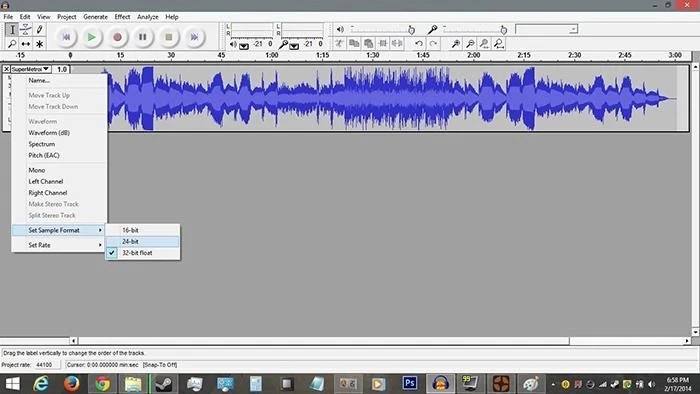The height and width of the screenshot is (394, 700).
Task: Select the Time Shift tool
Action: click(26, 44)
